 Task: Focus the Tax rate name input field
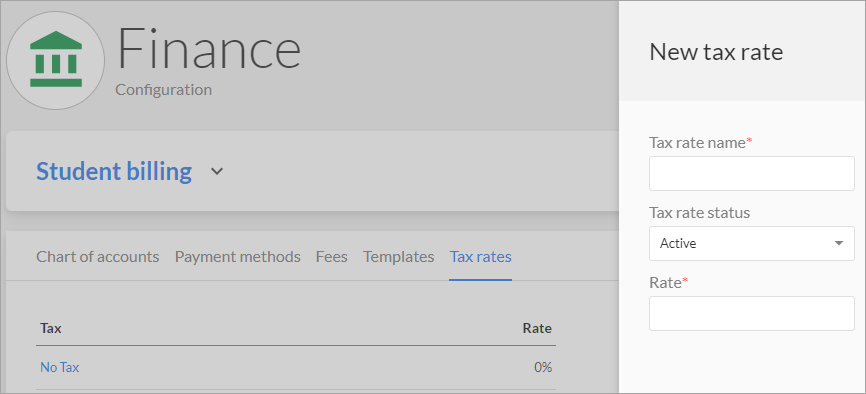point(752,174)
